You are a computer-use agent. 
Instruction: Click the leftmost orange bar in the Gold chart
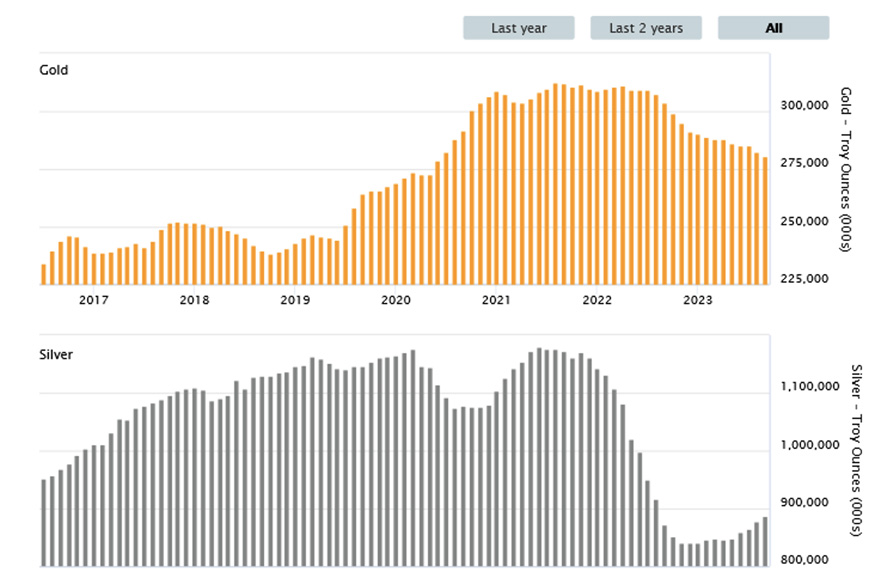pos(44,275)
